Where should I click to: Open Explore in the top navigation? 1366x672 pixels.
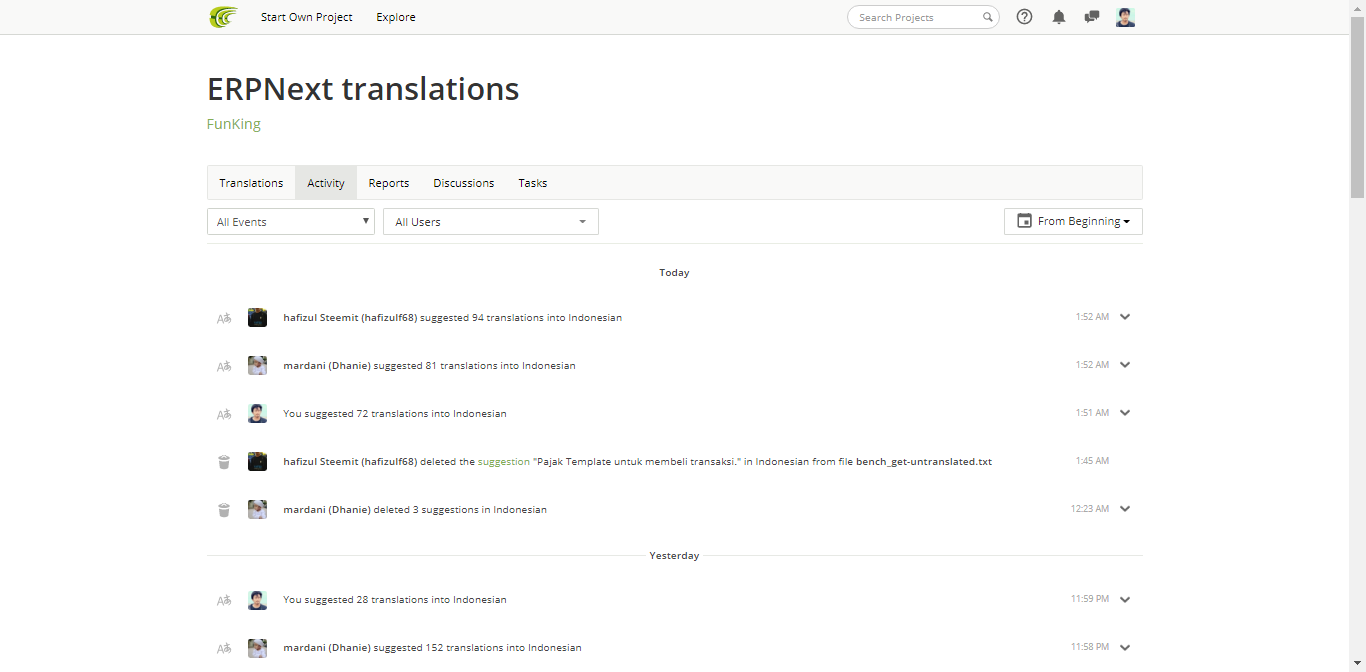[x=396, y=17]
